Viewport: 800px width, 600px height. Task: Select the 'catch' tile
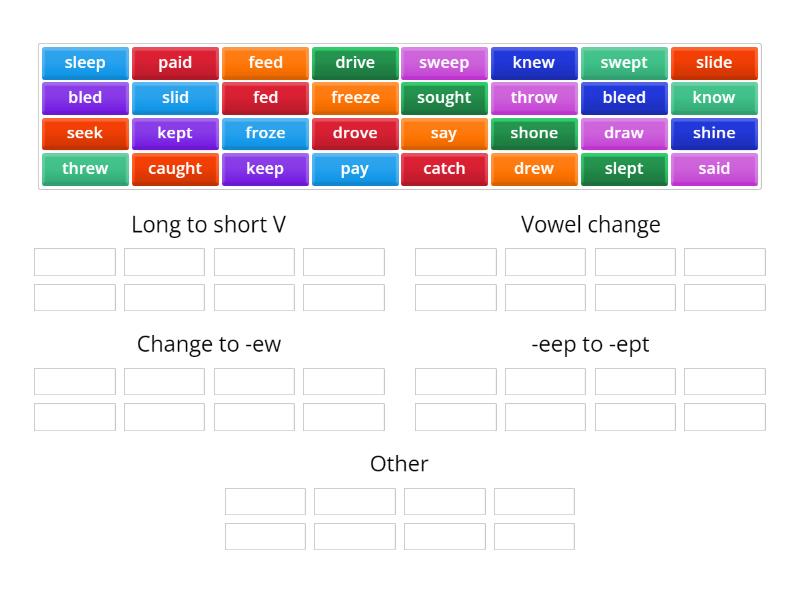(444, 169)
